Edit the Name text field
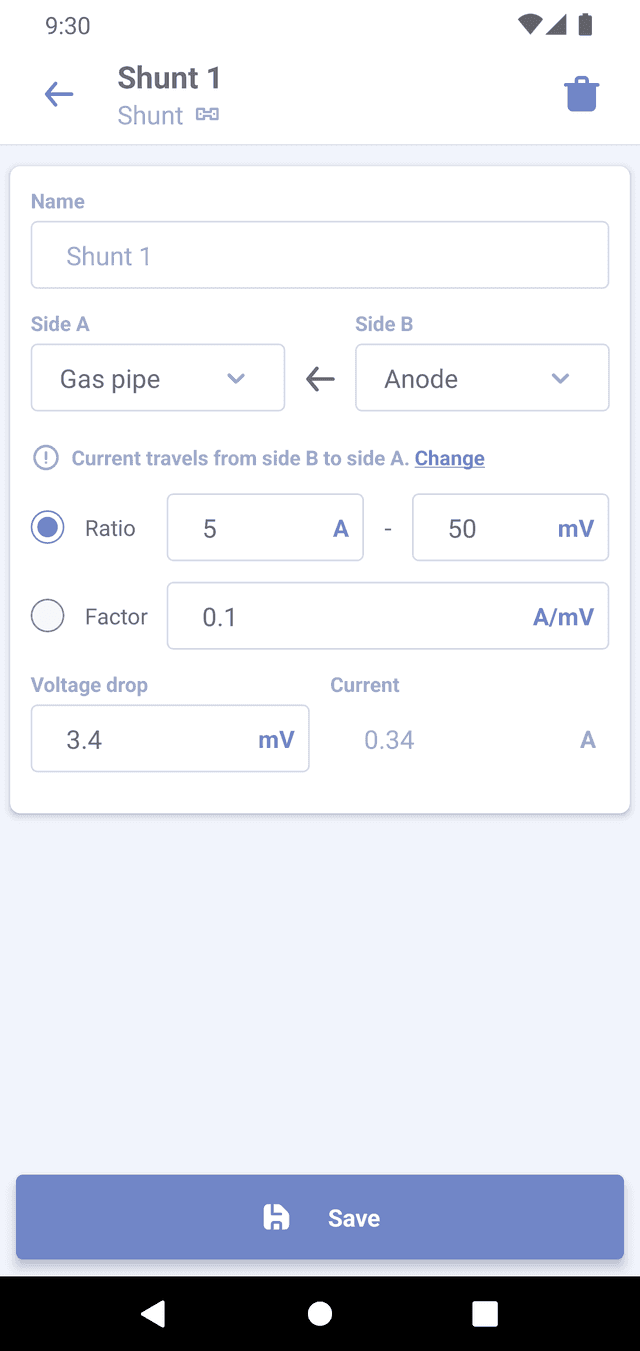This screenshot has height=1351, width=640. click(x=320, y=255)
